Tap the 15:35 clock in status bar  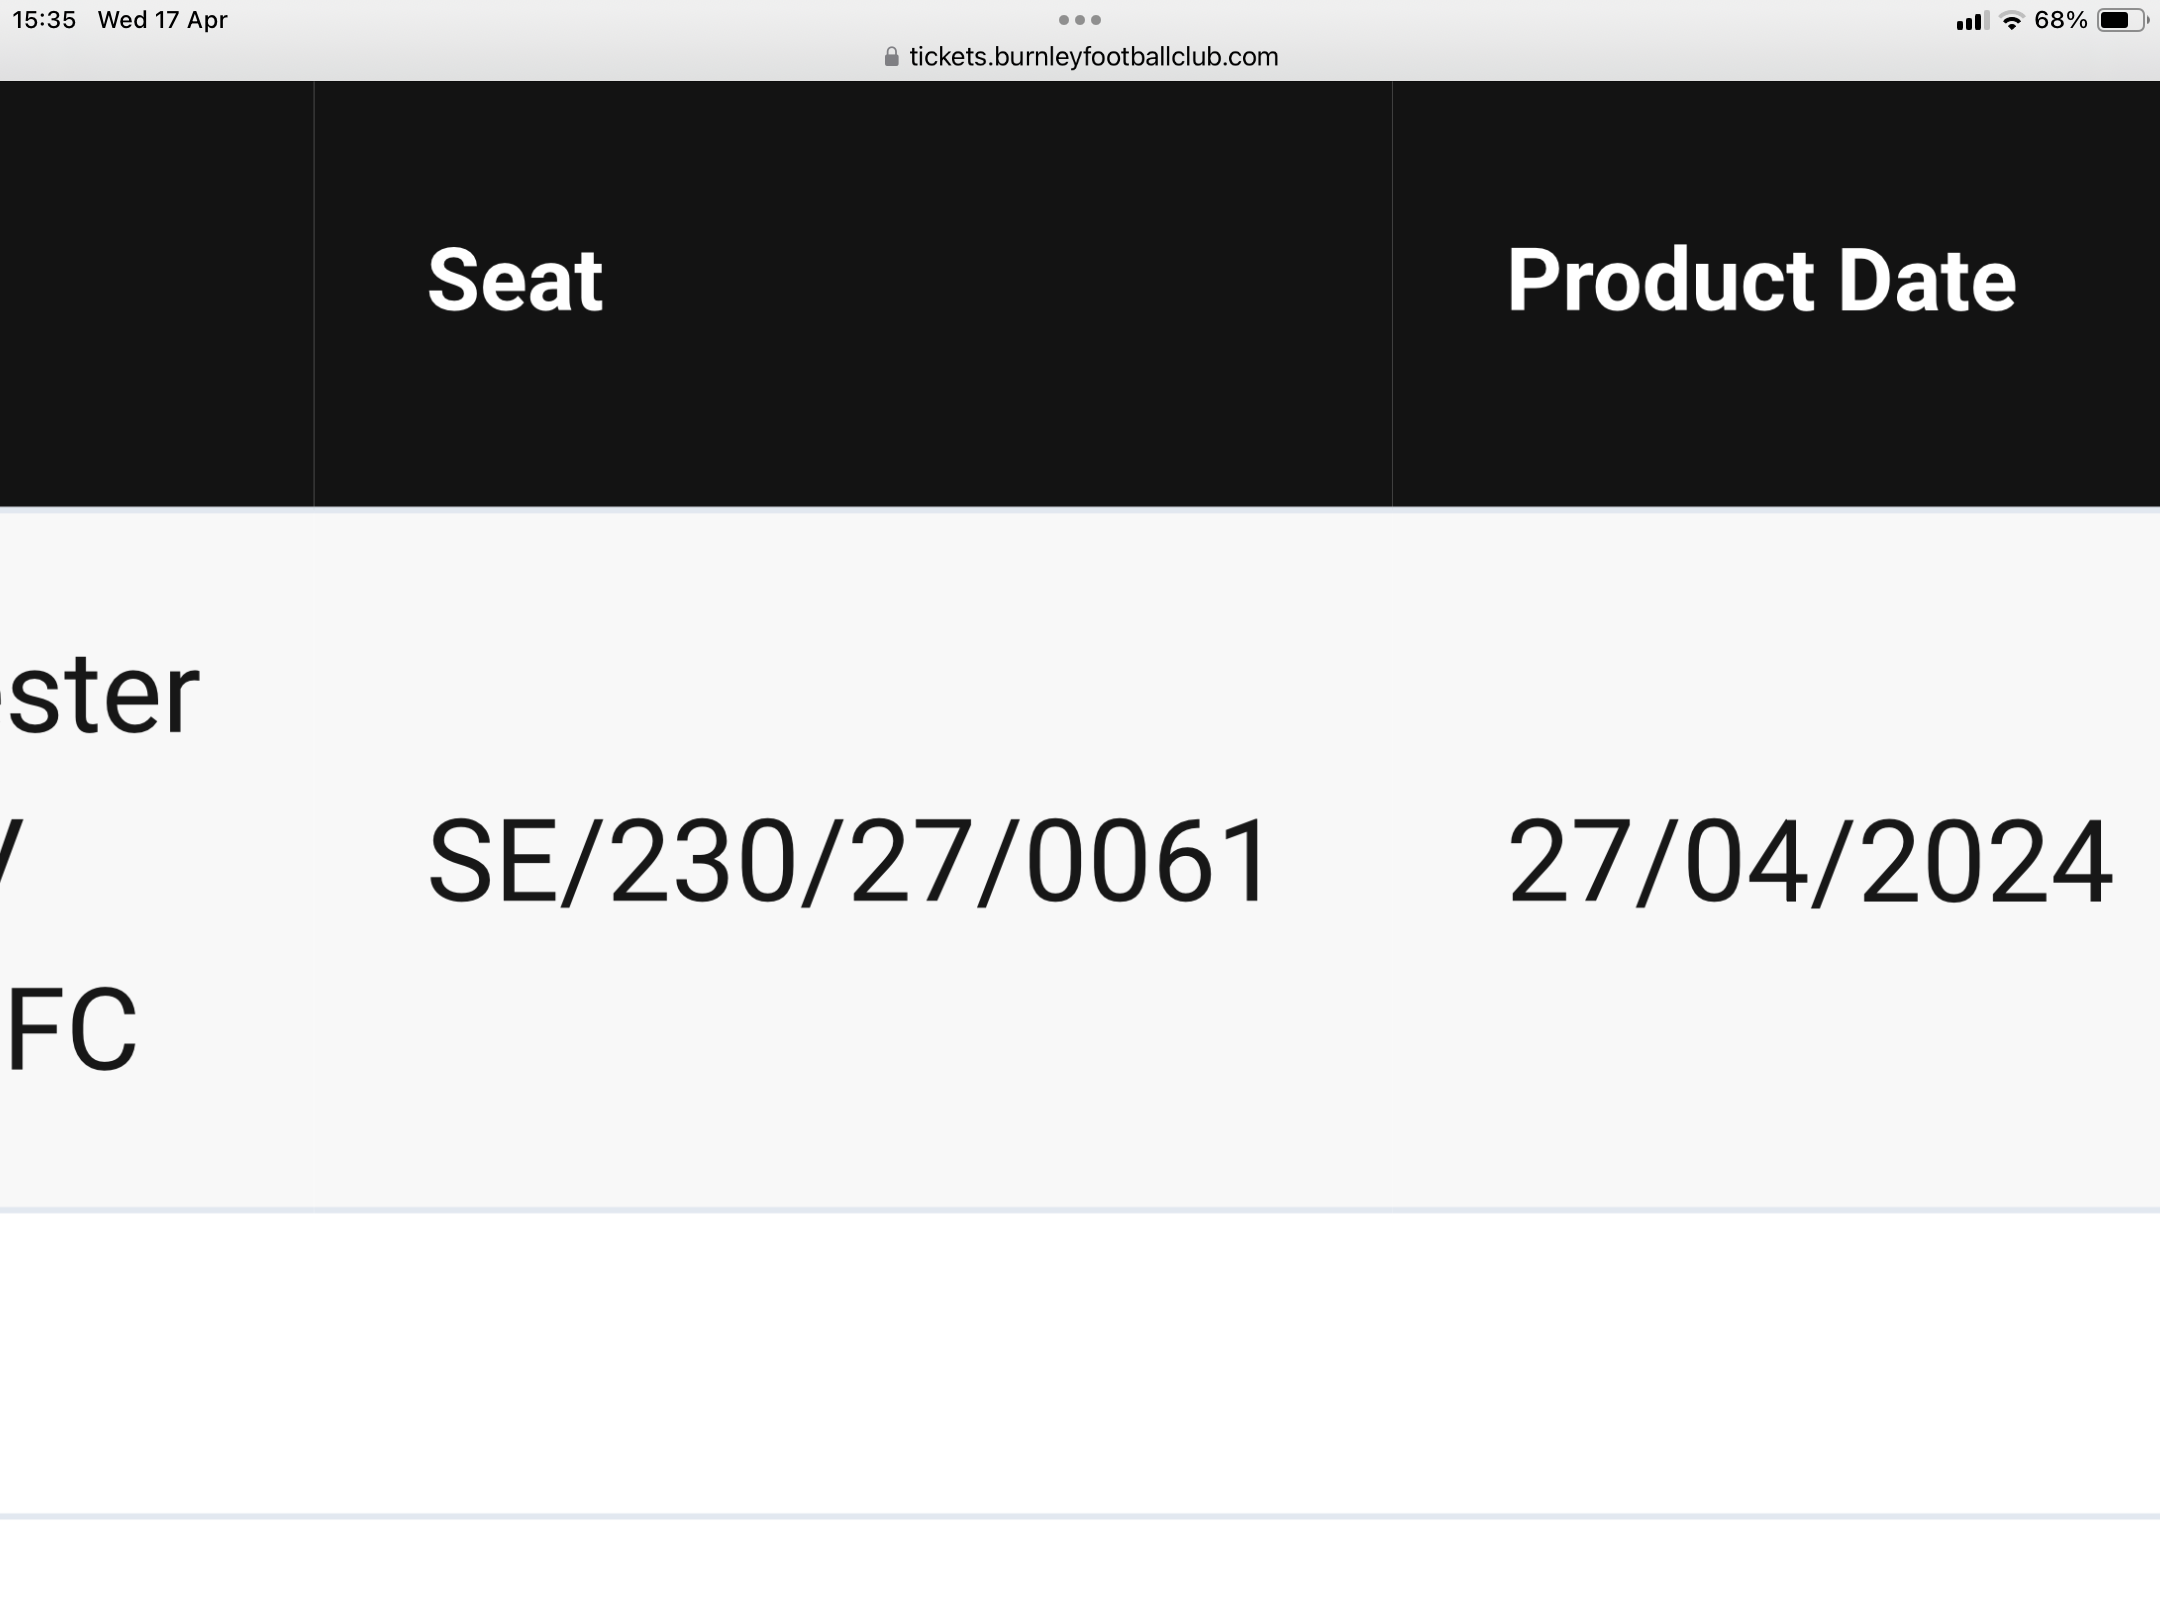44,20
